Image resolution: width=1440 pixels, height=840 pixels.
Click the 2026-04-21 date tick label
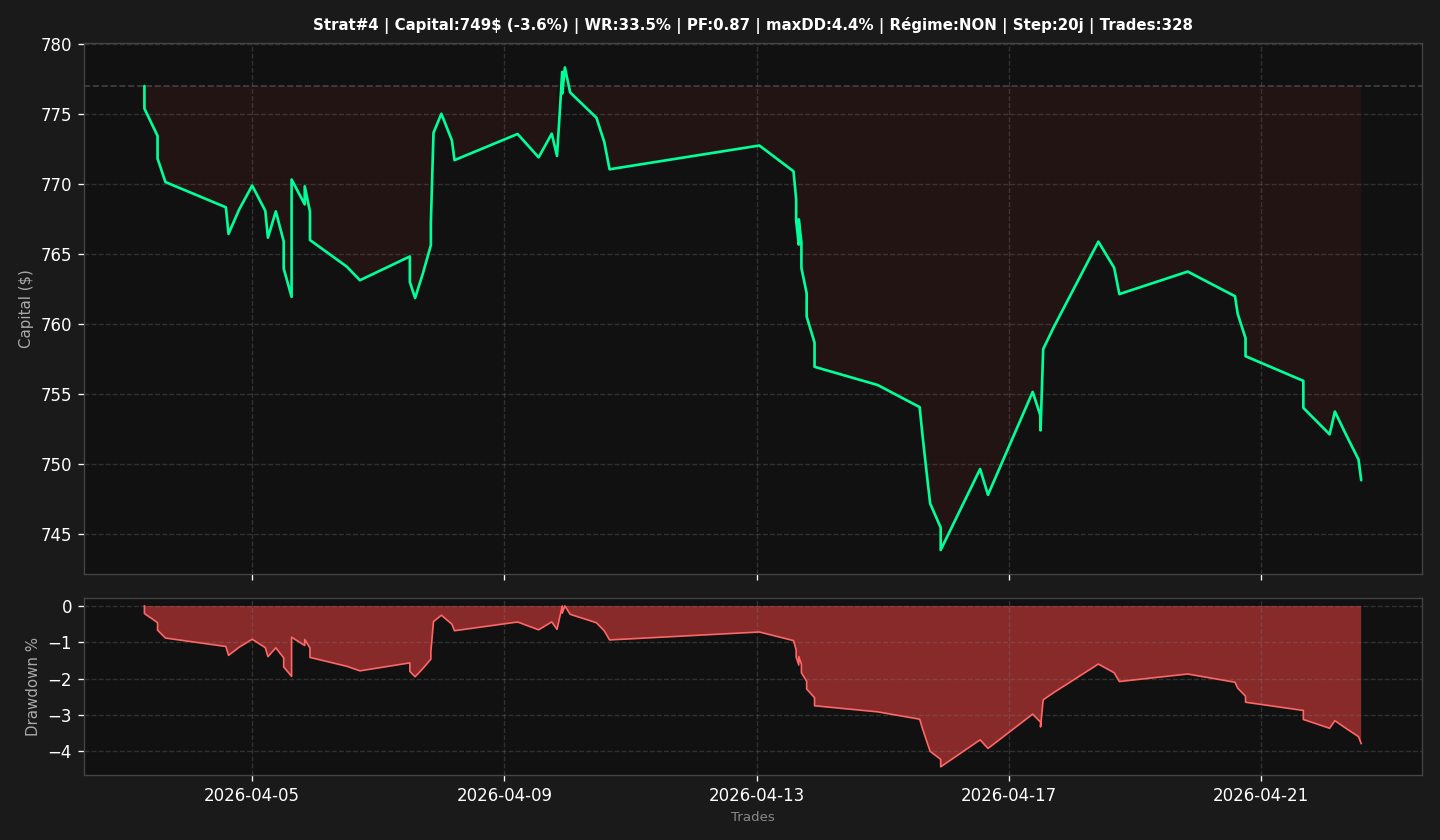(1261, 795)
